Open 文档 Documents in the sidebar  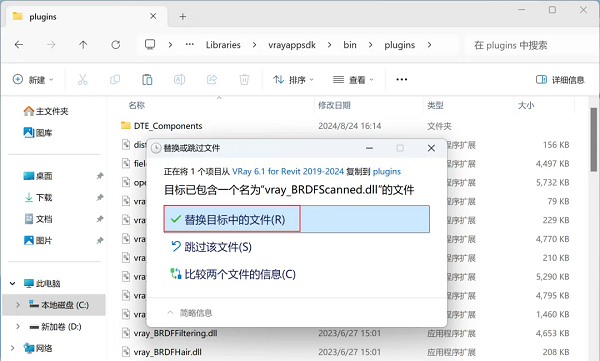38,219
